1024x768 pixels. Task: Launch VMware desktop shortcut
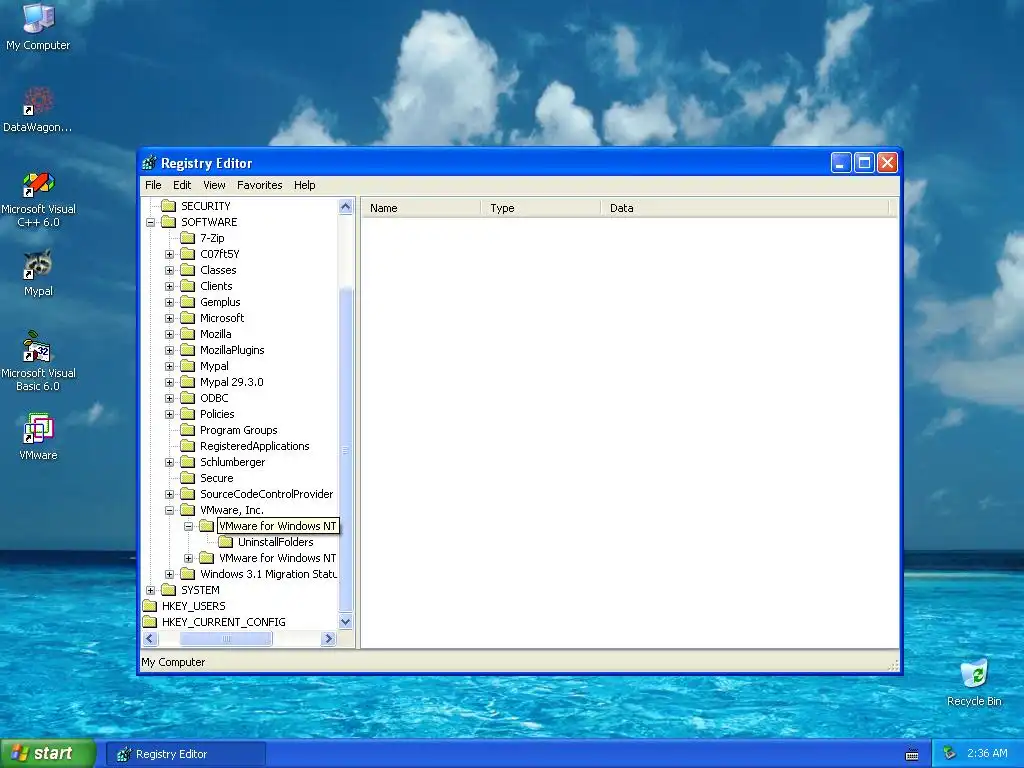pos(38,436)
